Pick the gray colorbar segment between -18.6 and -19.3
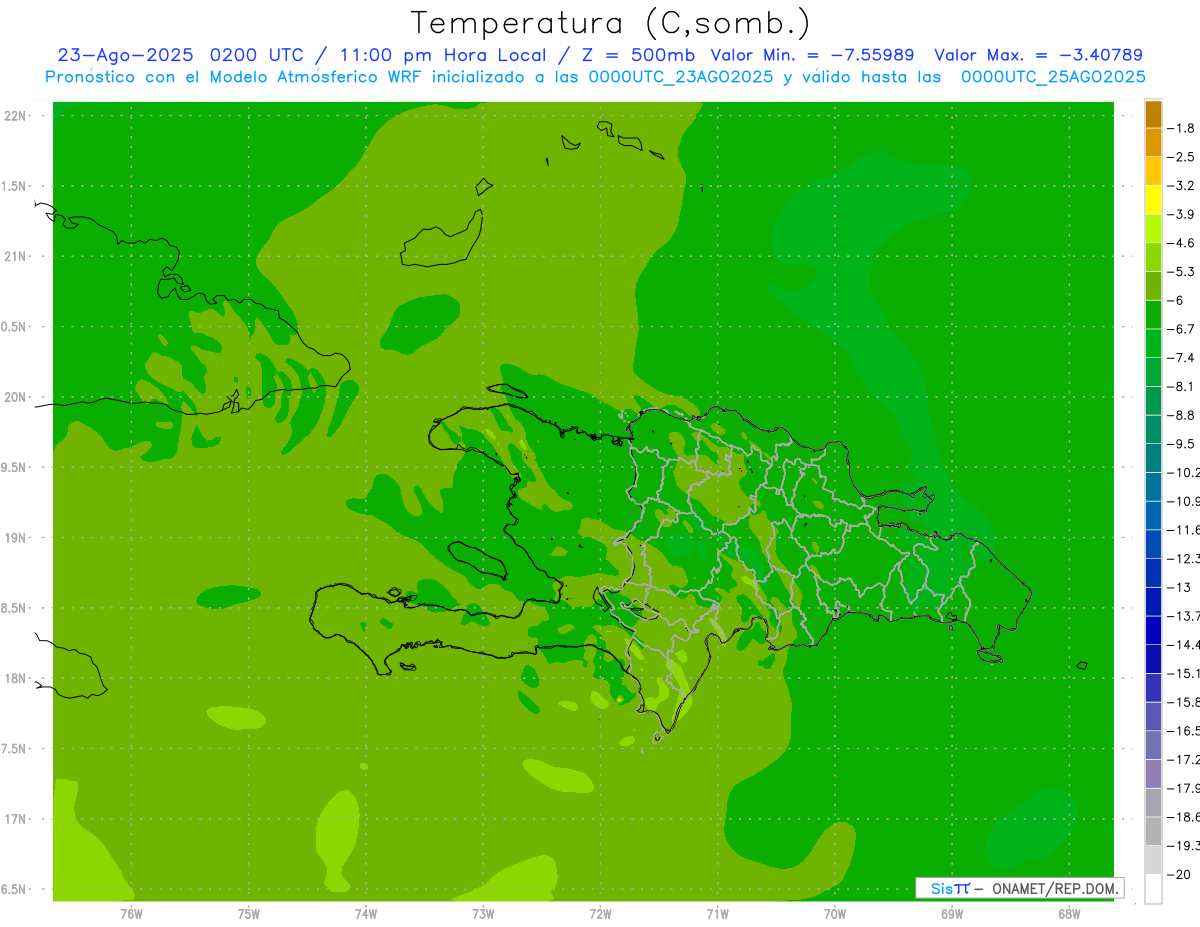1200x927 pixels. pos(1153,831)
